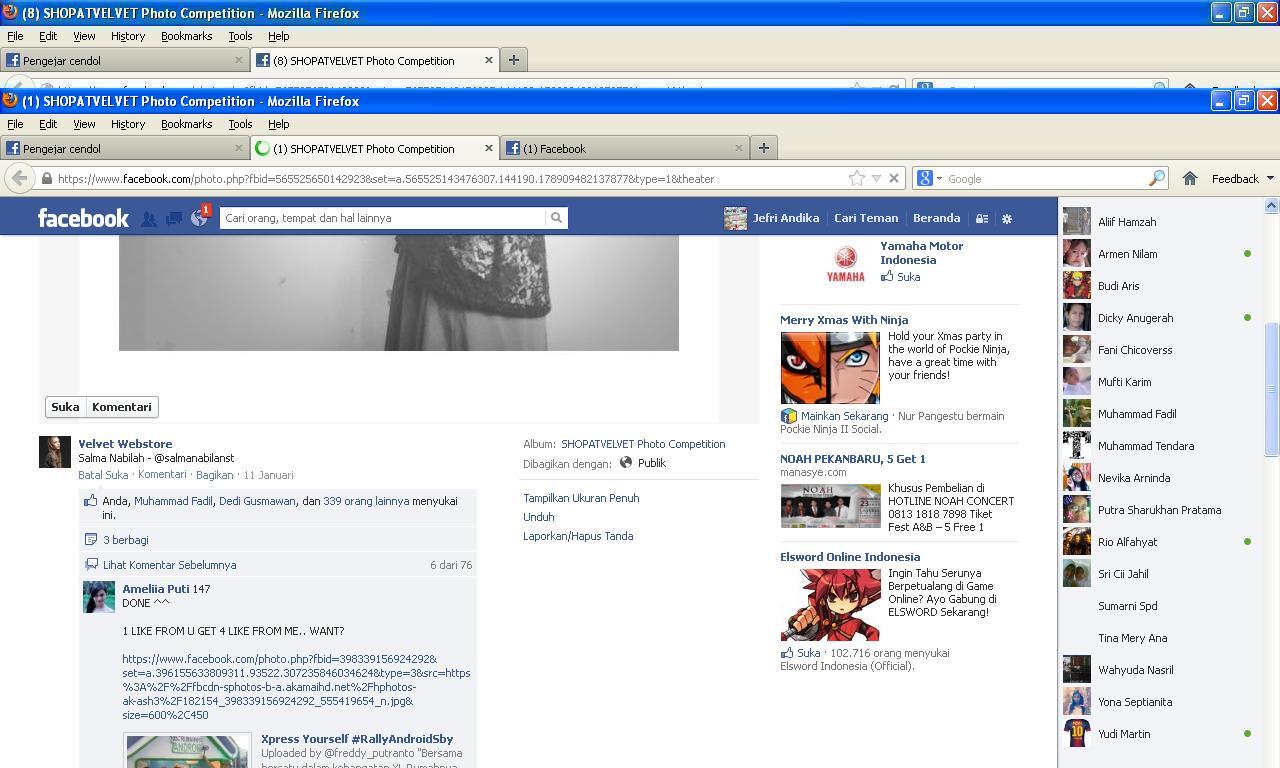Open privacy shortcuts lock icon
Viewport: 1280px width, 768px height.
982,218
